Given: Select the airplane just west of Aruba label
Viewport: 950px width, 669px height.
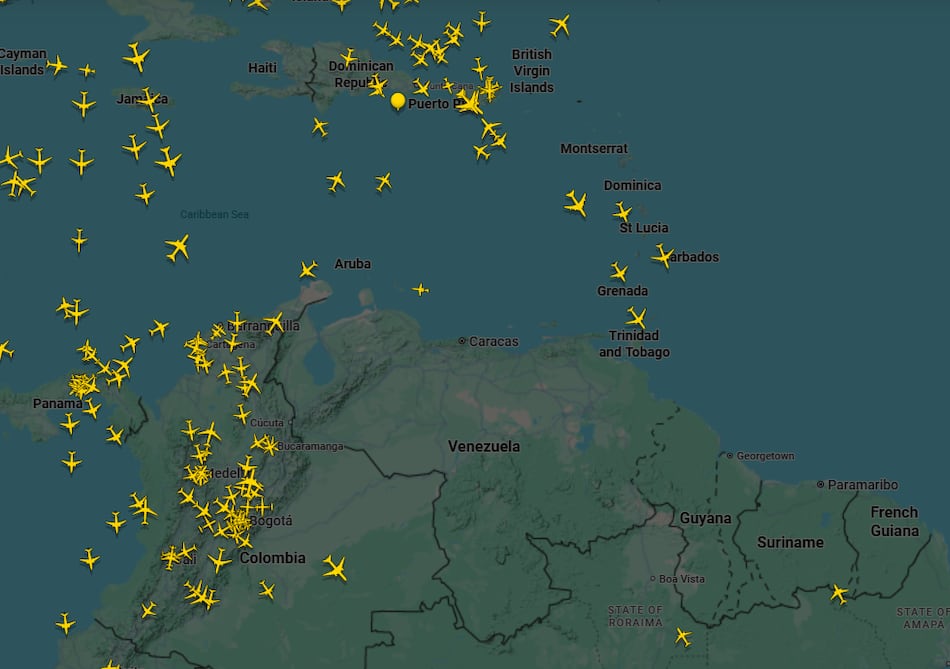Looking at the screenshot, I should pyautogui.click(x=308, y=269).
